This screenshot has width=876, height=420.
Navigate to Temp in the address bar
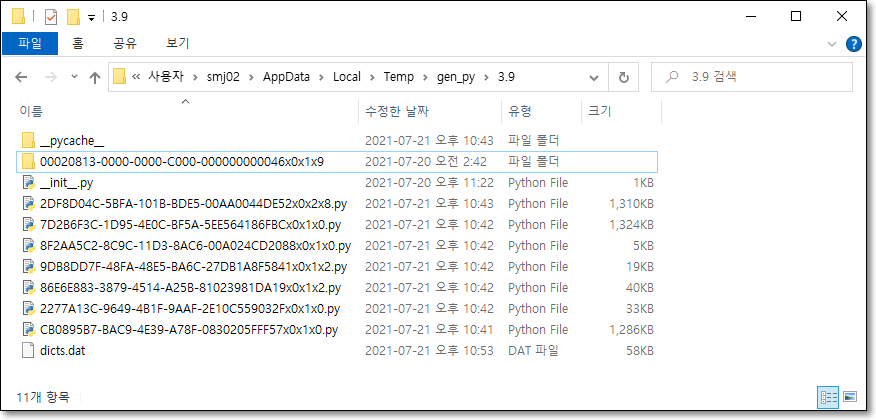click(398, 77)
